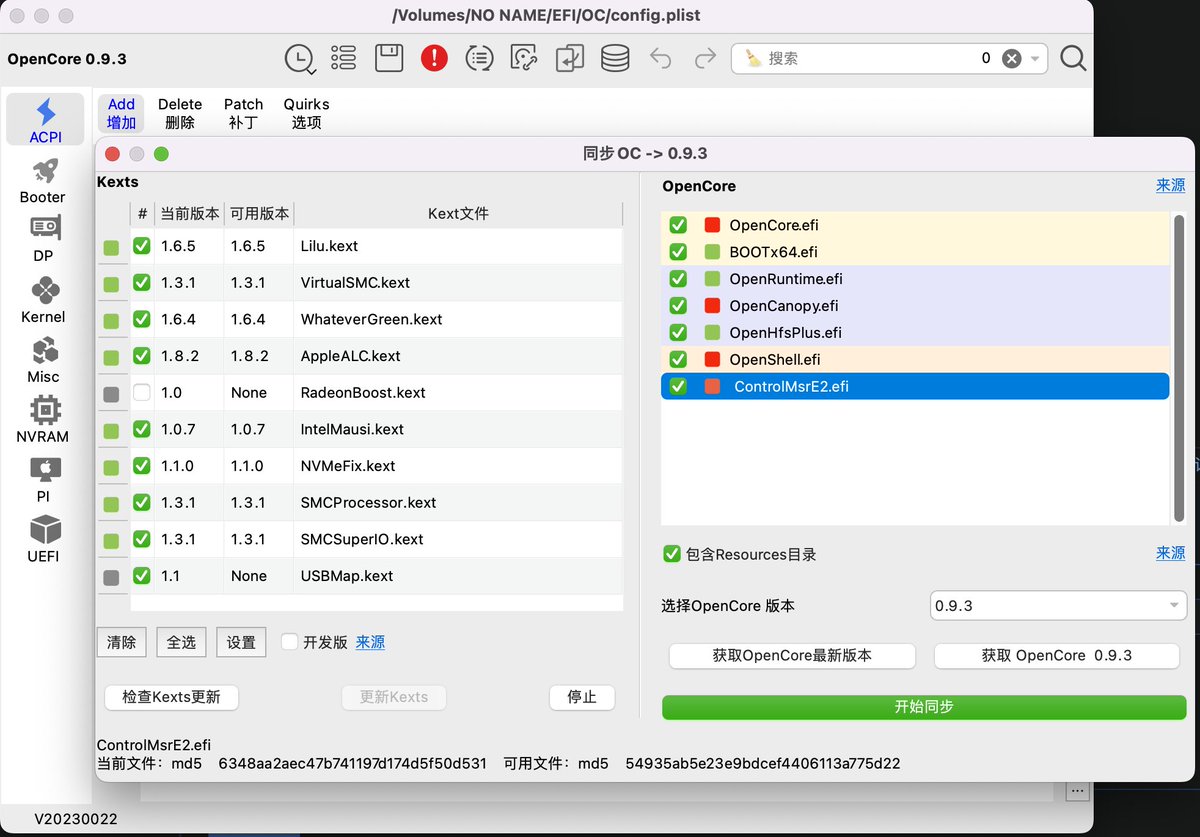The height and width of the screenshot is (837, 1200).
Task: Open the UEFI section in sidebar
Action: (43, 535)
